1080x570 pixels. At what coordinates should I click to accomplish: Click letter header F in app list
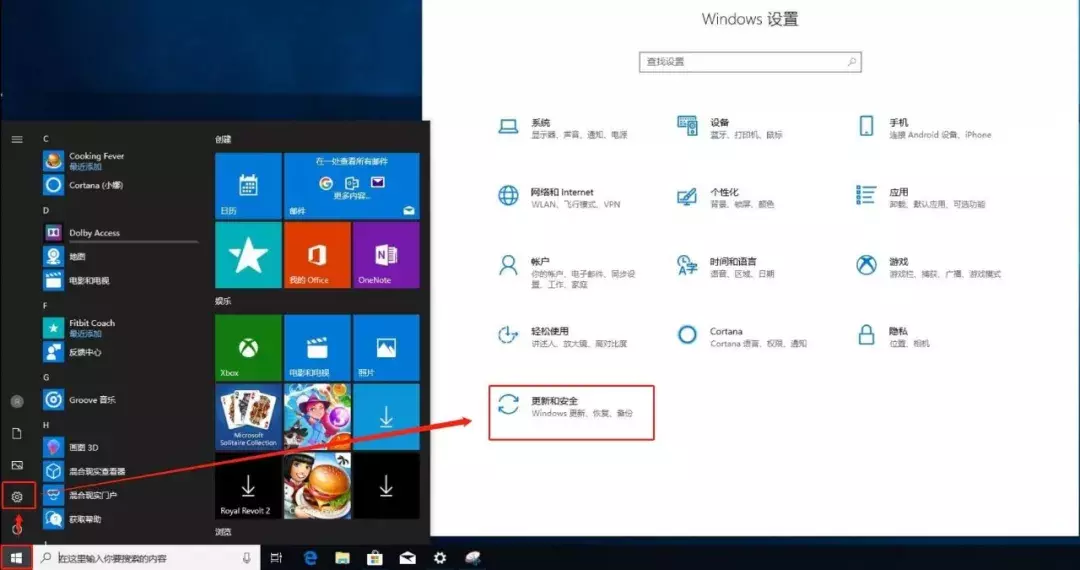point(45,305)
